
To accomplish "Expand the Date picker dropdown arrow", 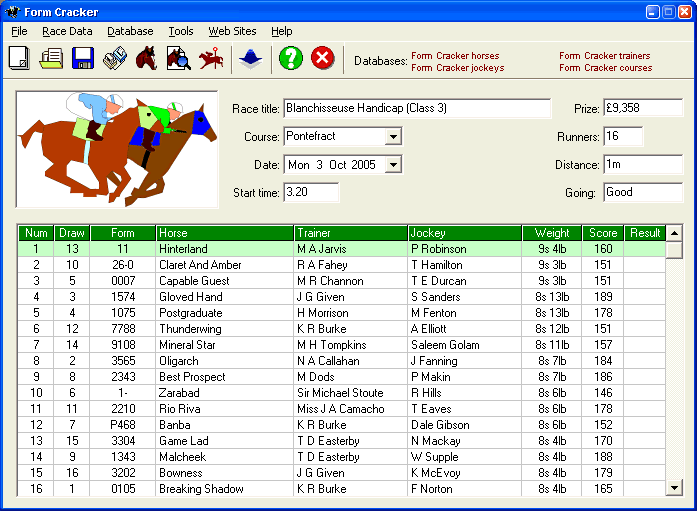I will (393, 165).
